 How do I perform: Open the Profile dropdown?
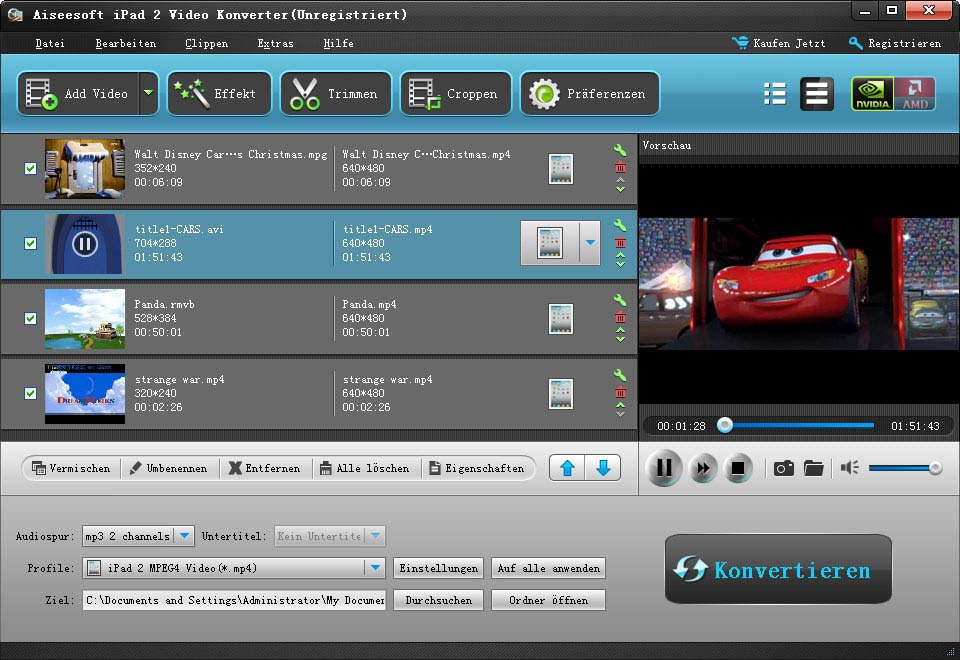click(x=234, y=568)
